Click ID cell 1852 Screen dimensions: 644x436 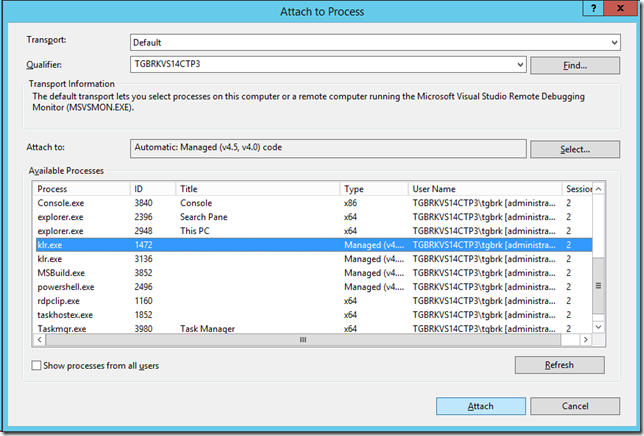[143, 315]
